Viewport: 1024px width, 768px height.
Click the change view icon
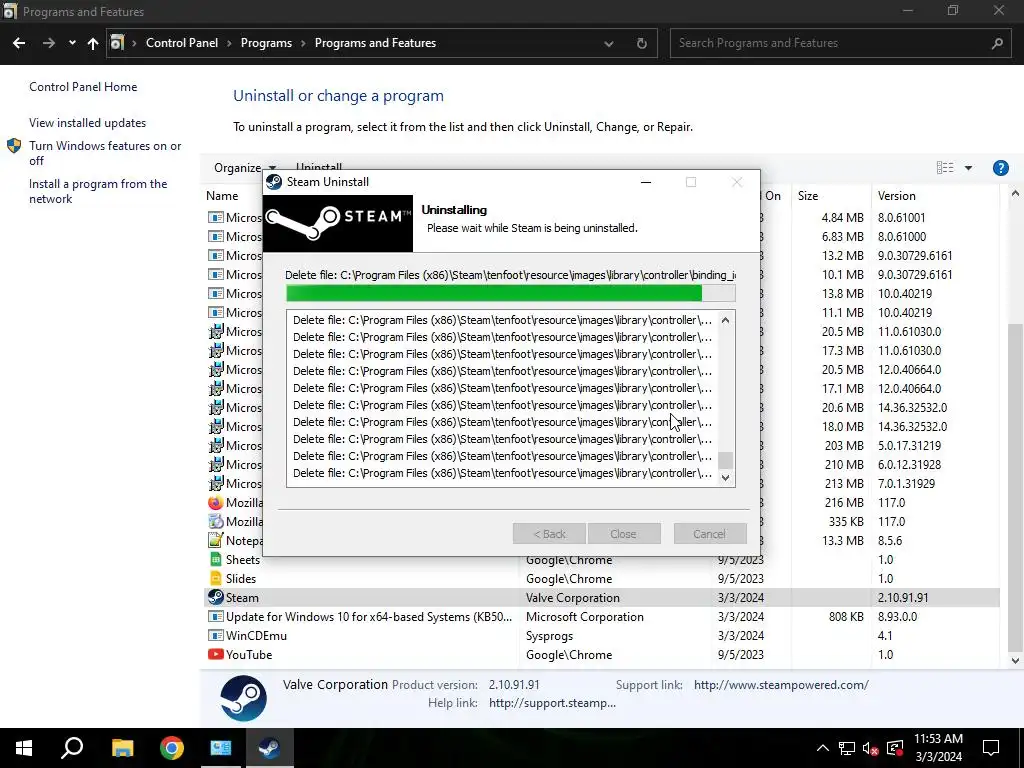944,168
